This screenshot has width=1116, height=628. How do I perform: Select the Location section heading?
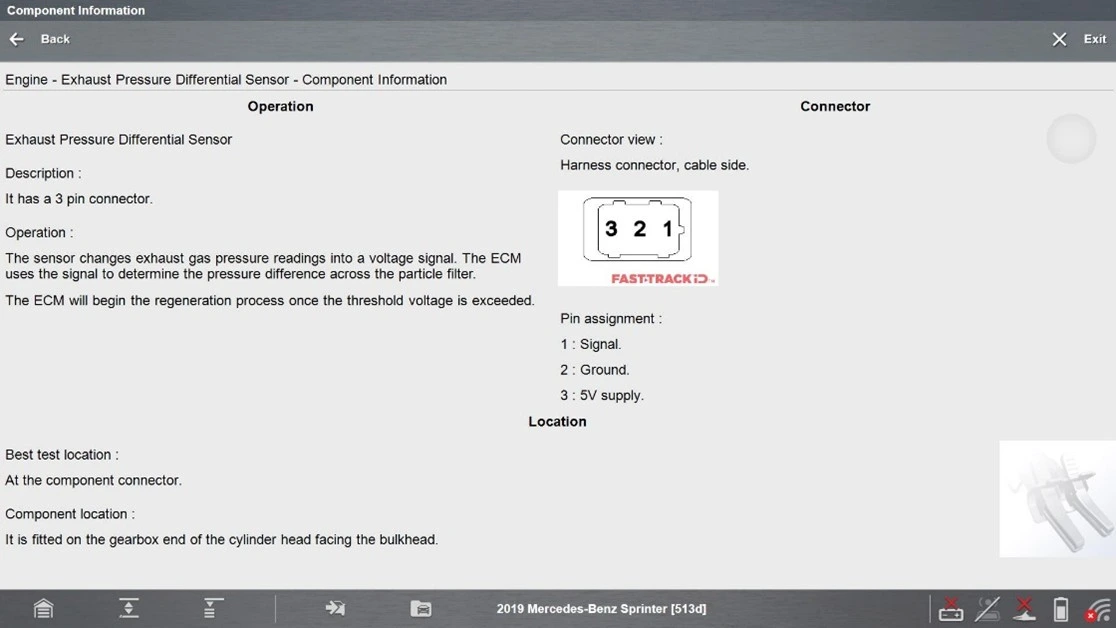coord(557,421)
